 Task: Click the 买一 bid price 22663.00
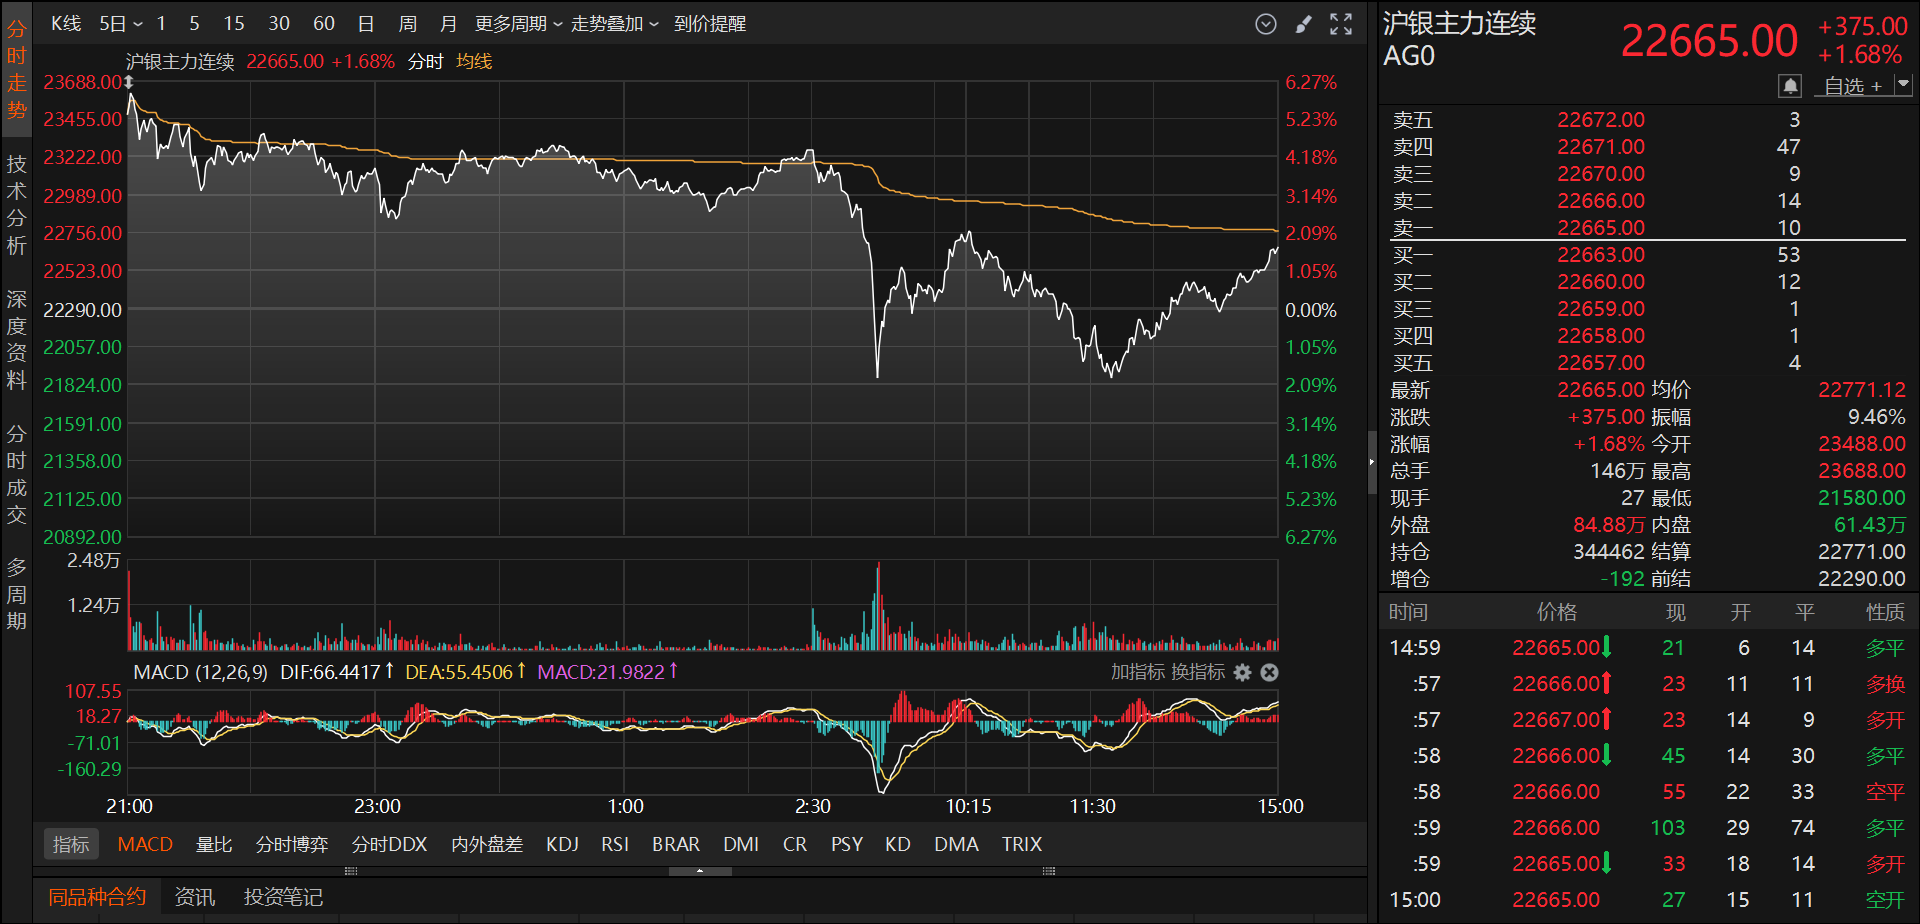pos(1601,255)
